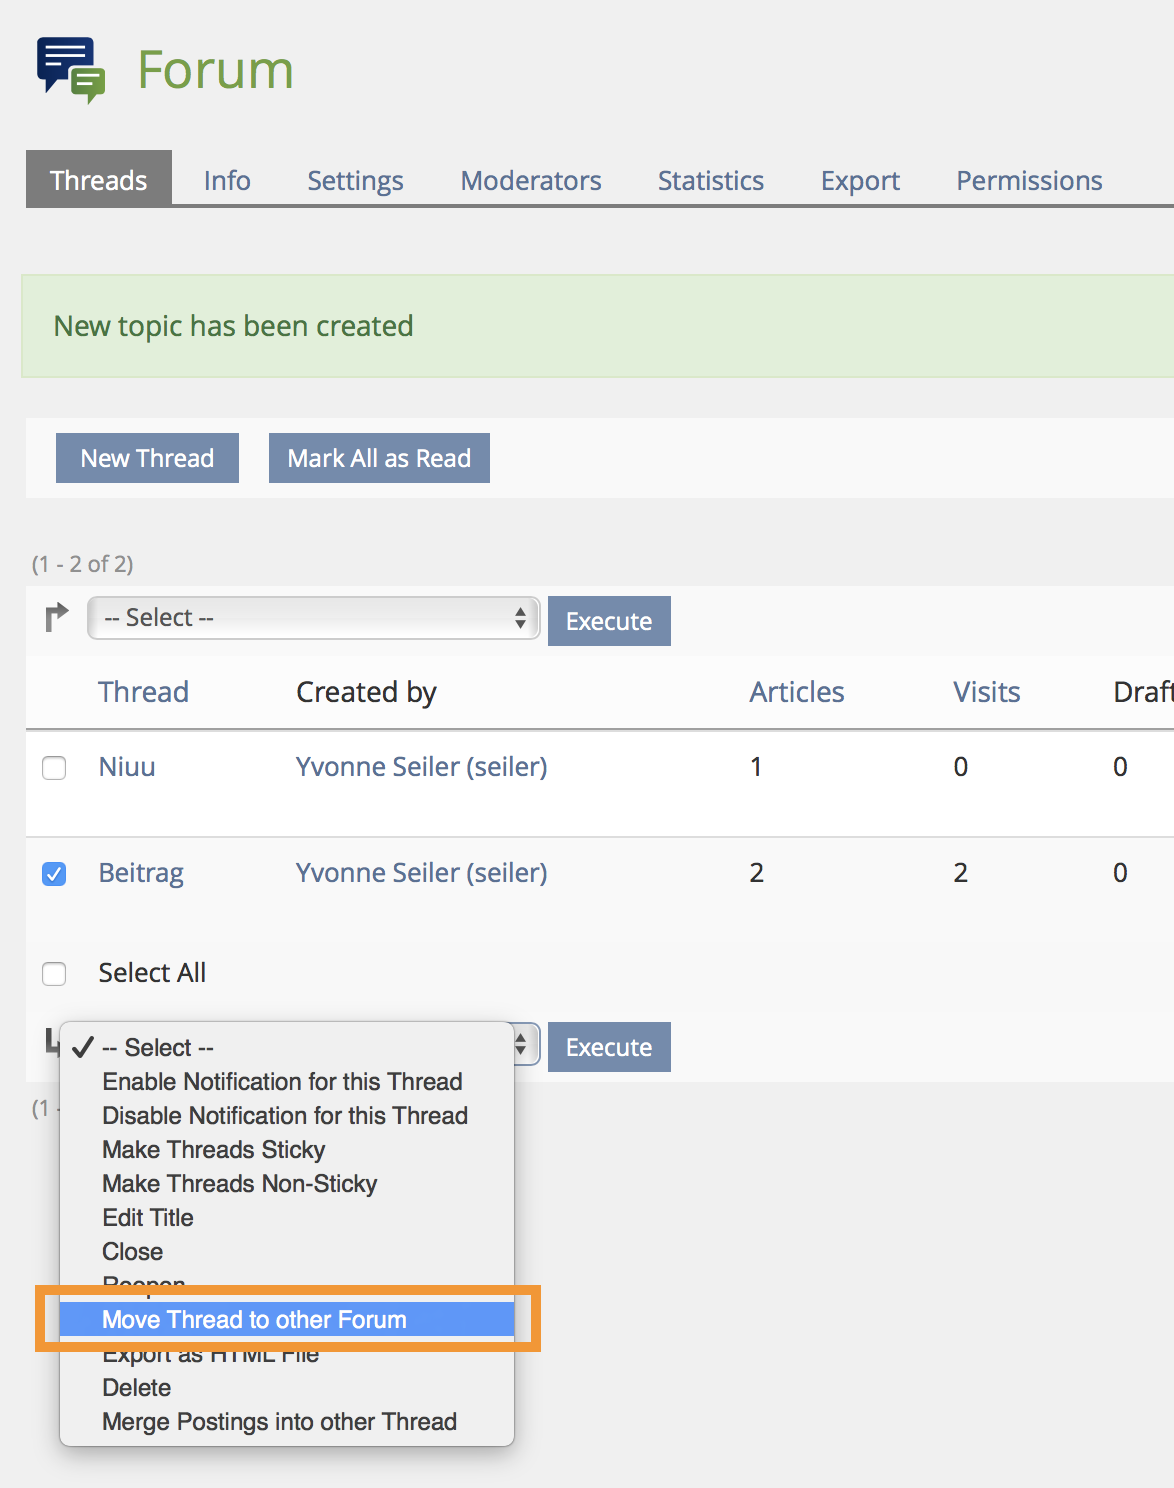Open Yvonne Seiler profile in Niuu row

pos(421,767)
